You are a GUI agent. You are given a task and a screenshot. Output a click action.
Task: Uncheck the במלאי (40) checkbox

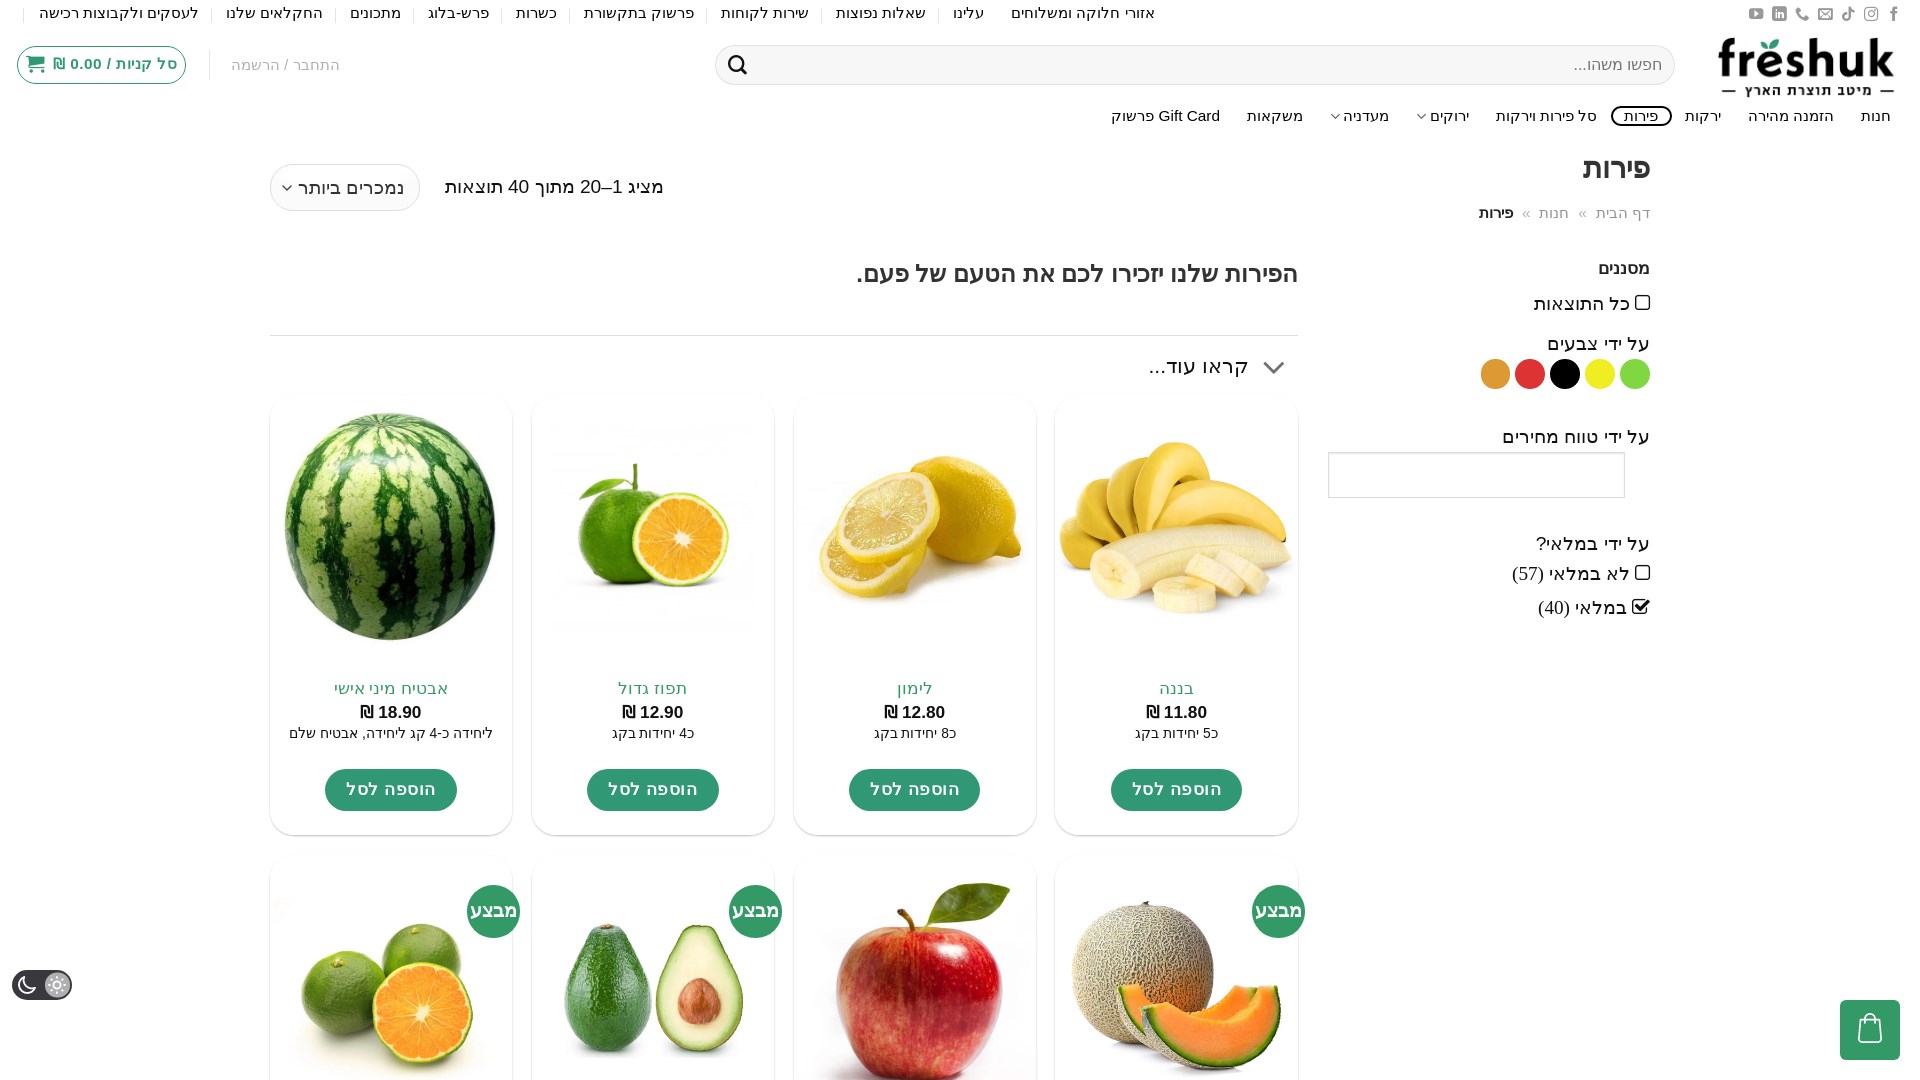point(1641,607)
